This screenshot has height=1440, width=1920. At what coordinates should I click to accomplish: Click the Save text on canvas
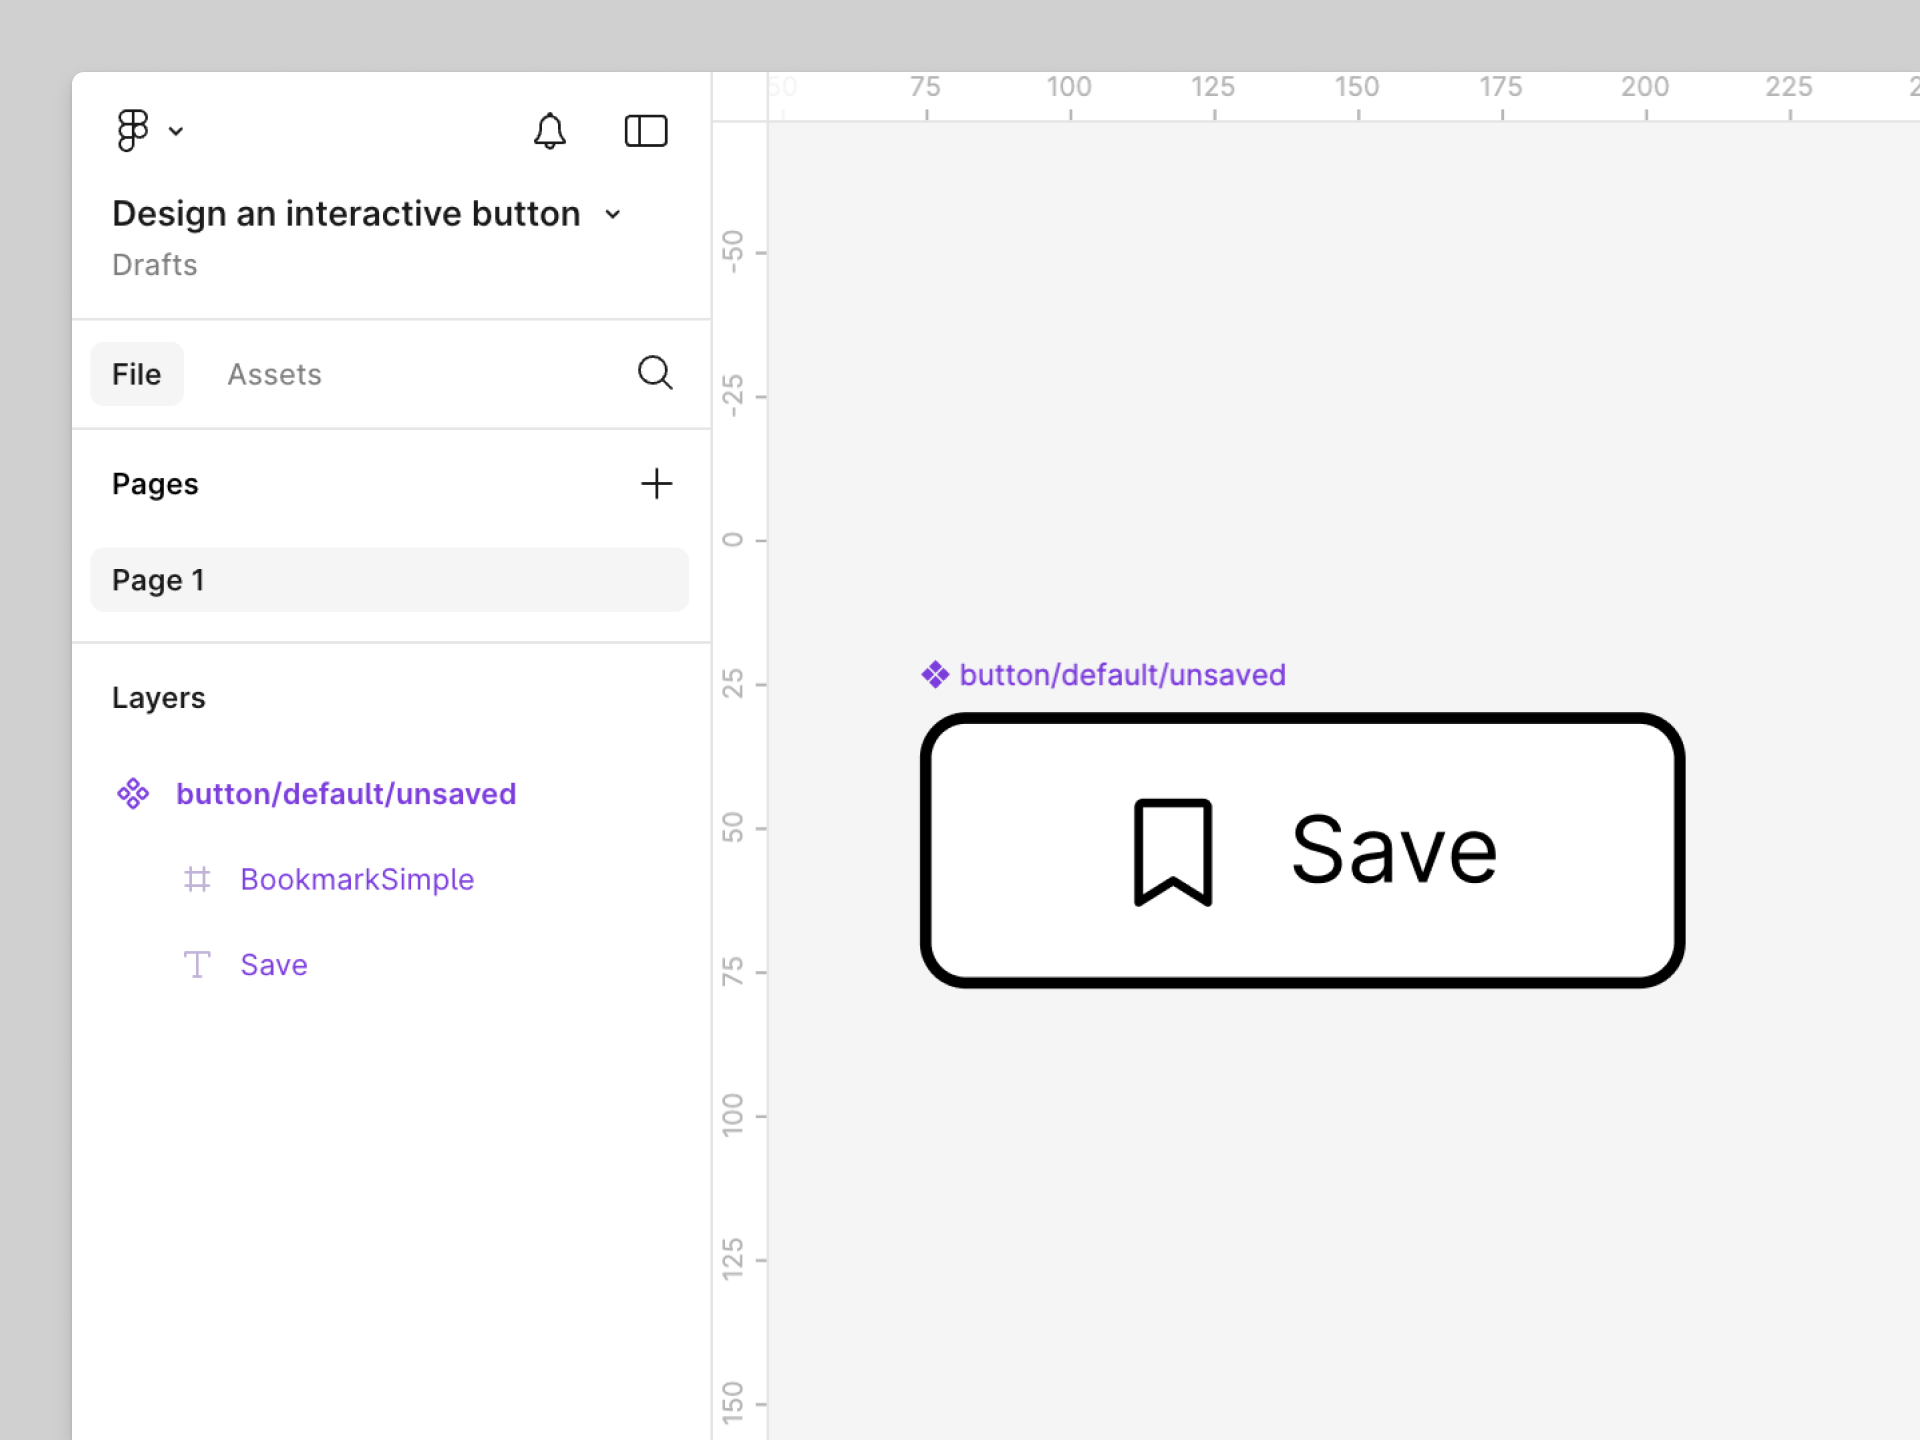[x=1394, y=850]
